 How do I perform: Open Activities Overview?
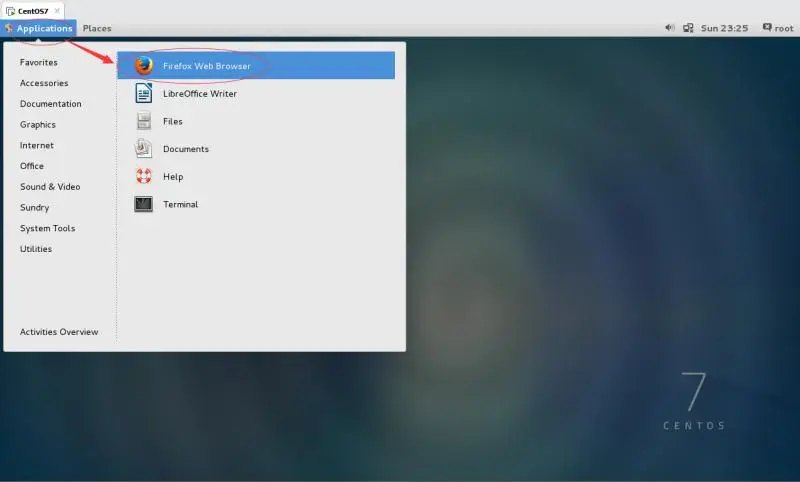point(59,332)
